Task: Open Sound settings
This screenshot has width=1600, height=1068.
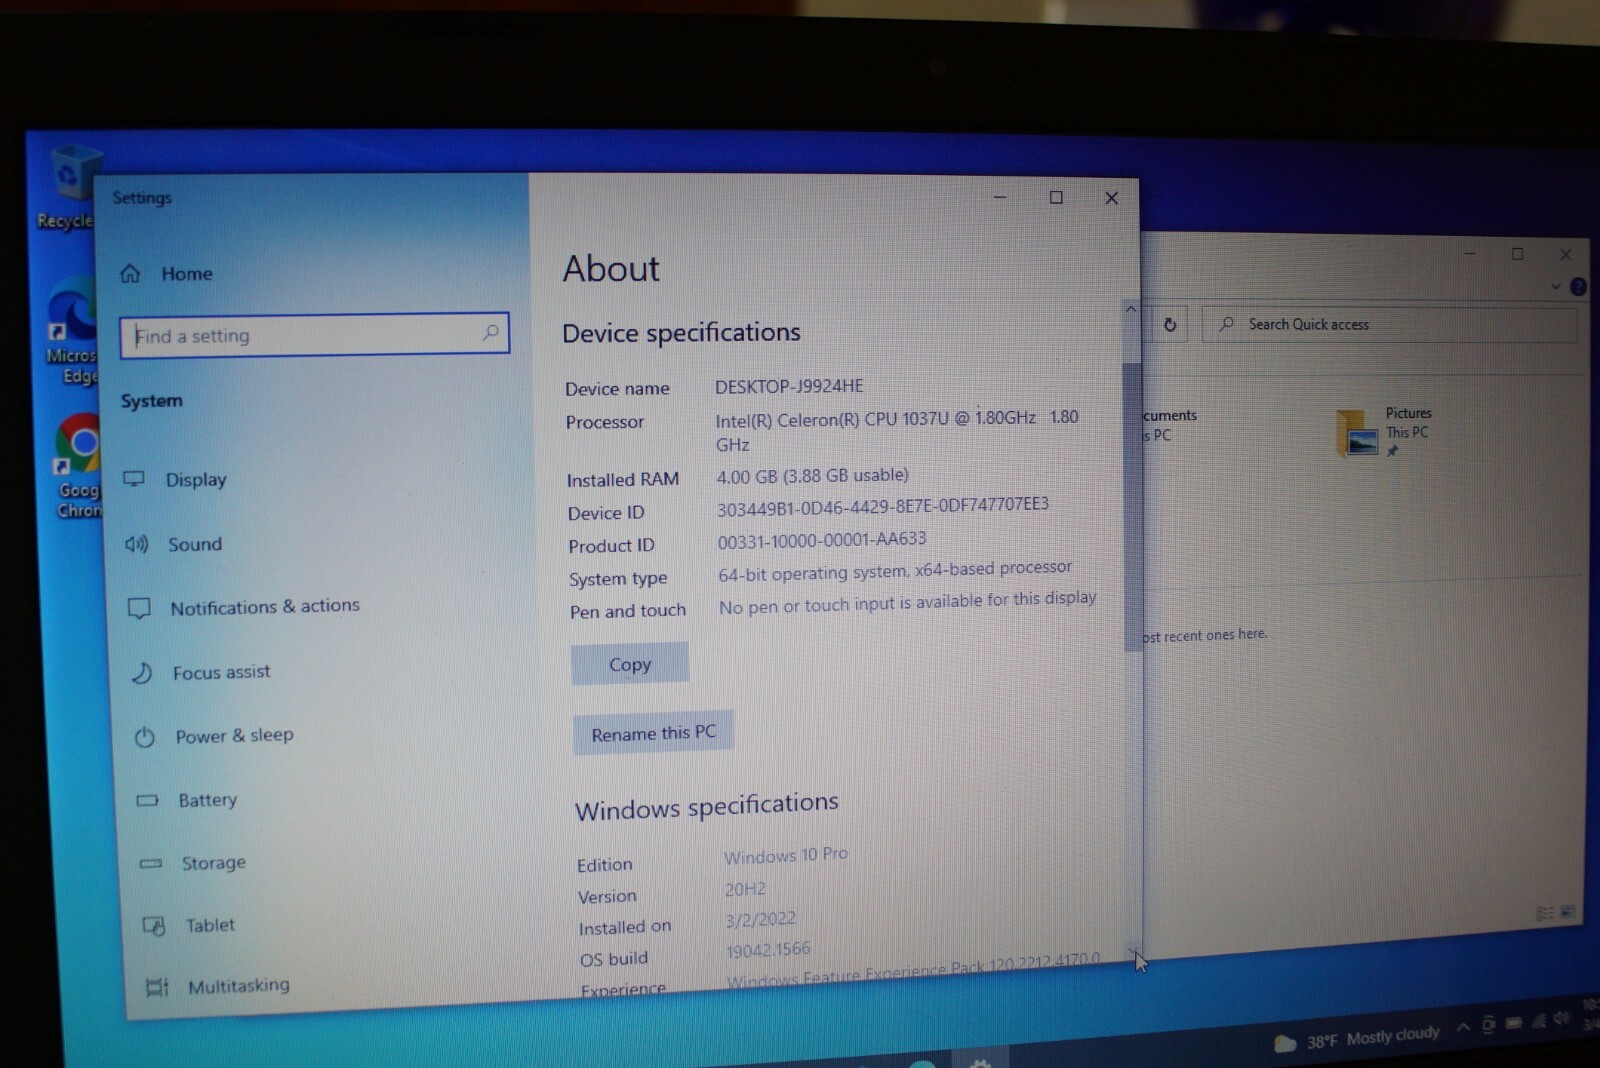Action: pyautogui.click(x=174, y=544)
